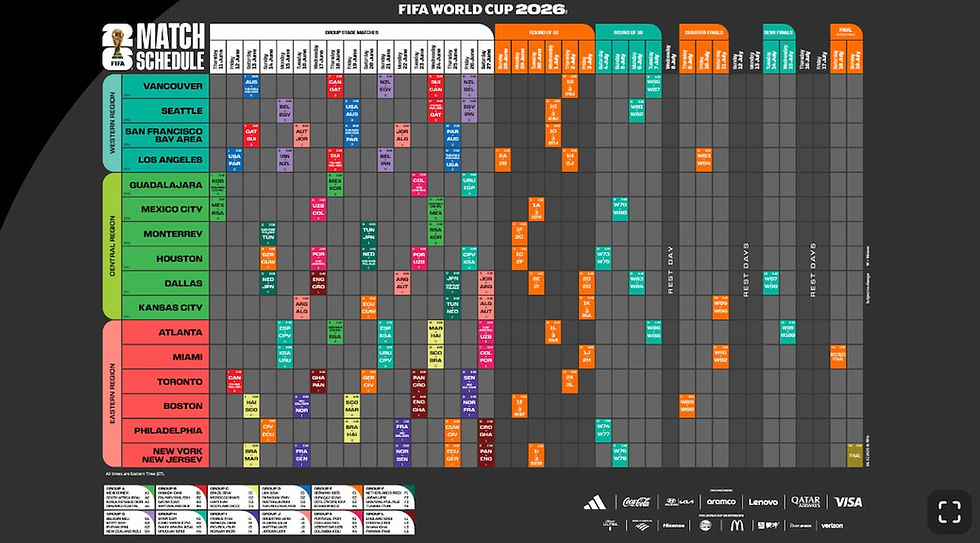980x543 pixels.
Task: Click the Hisense sponsor logo
Action: click(x=673, y=526)
